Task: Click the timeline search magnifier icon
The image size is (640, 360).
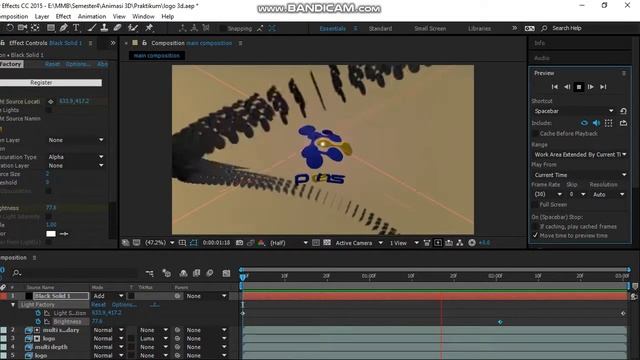Action: tap(17, 273)
